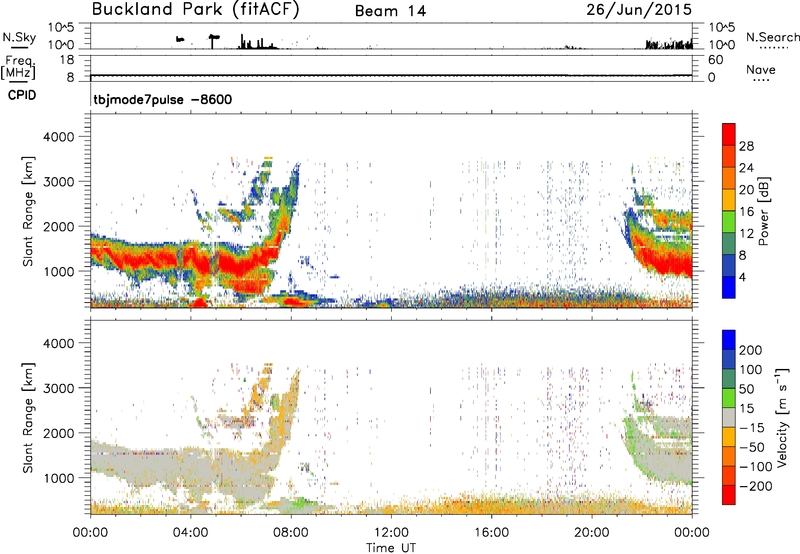
Task: Click the '4000' tick of the power panel
Action: tap(59, 137)
